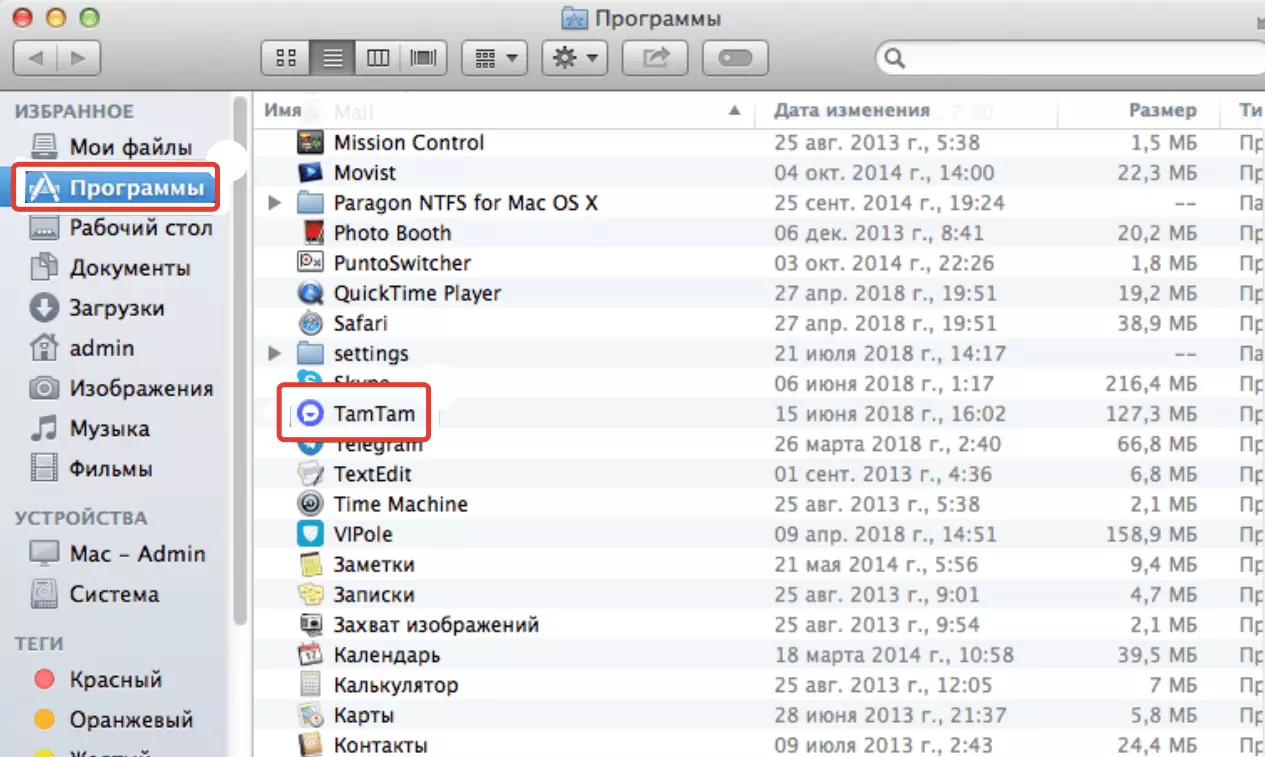Click the Share toolbar button

click(x=654, y=58)
